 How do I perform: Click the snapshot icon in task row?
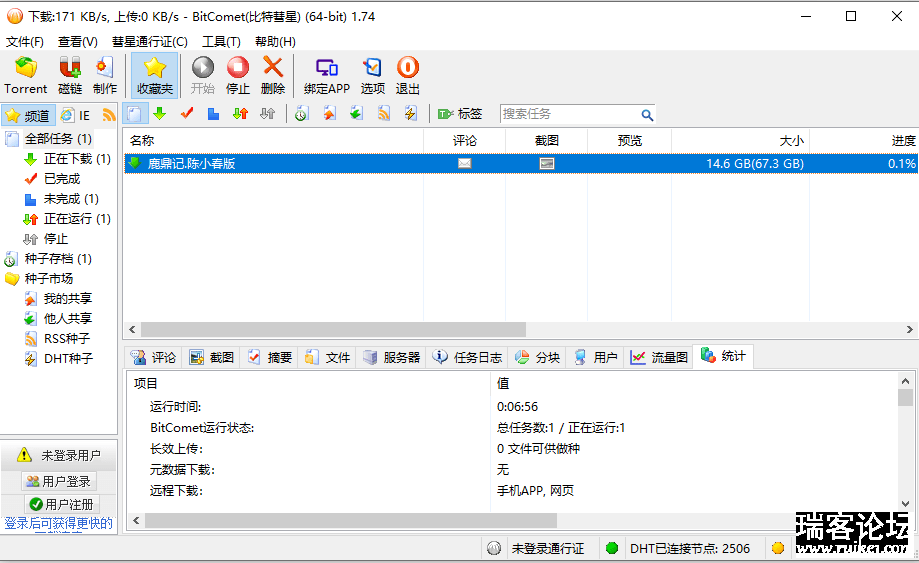(x=546, y=163)
